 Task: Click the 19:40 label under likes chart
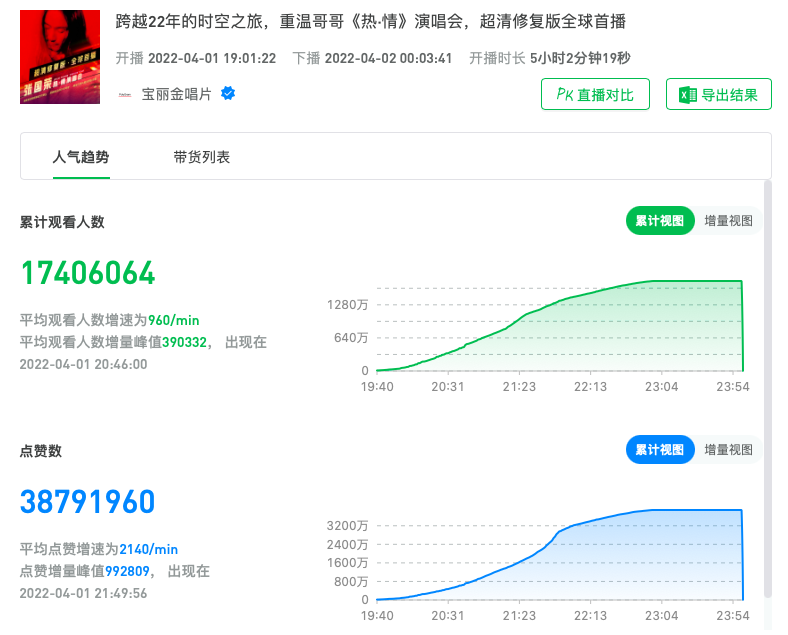(x=377, y=615)
